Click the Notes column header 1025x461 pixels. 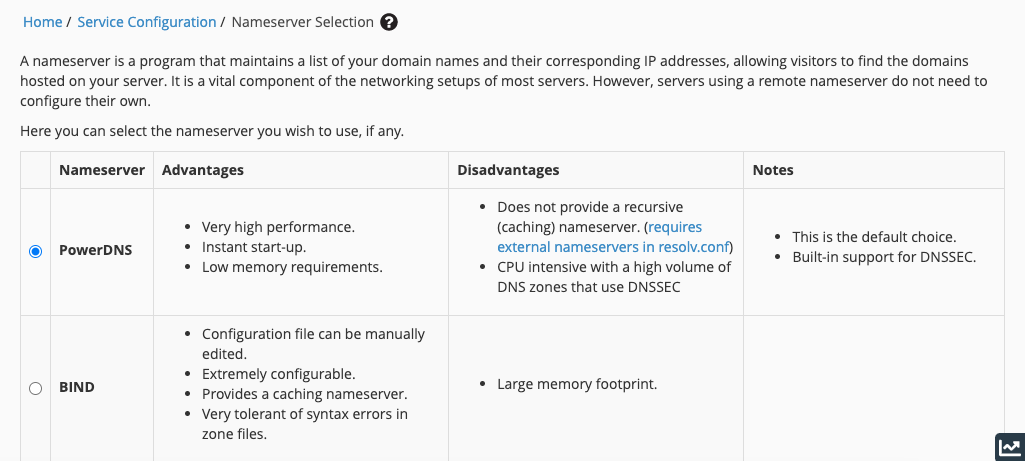tap(773, 170)
